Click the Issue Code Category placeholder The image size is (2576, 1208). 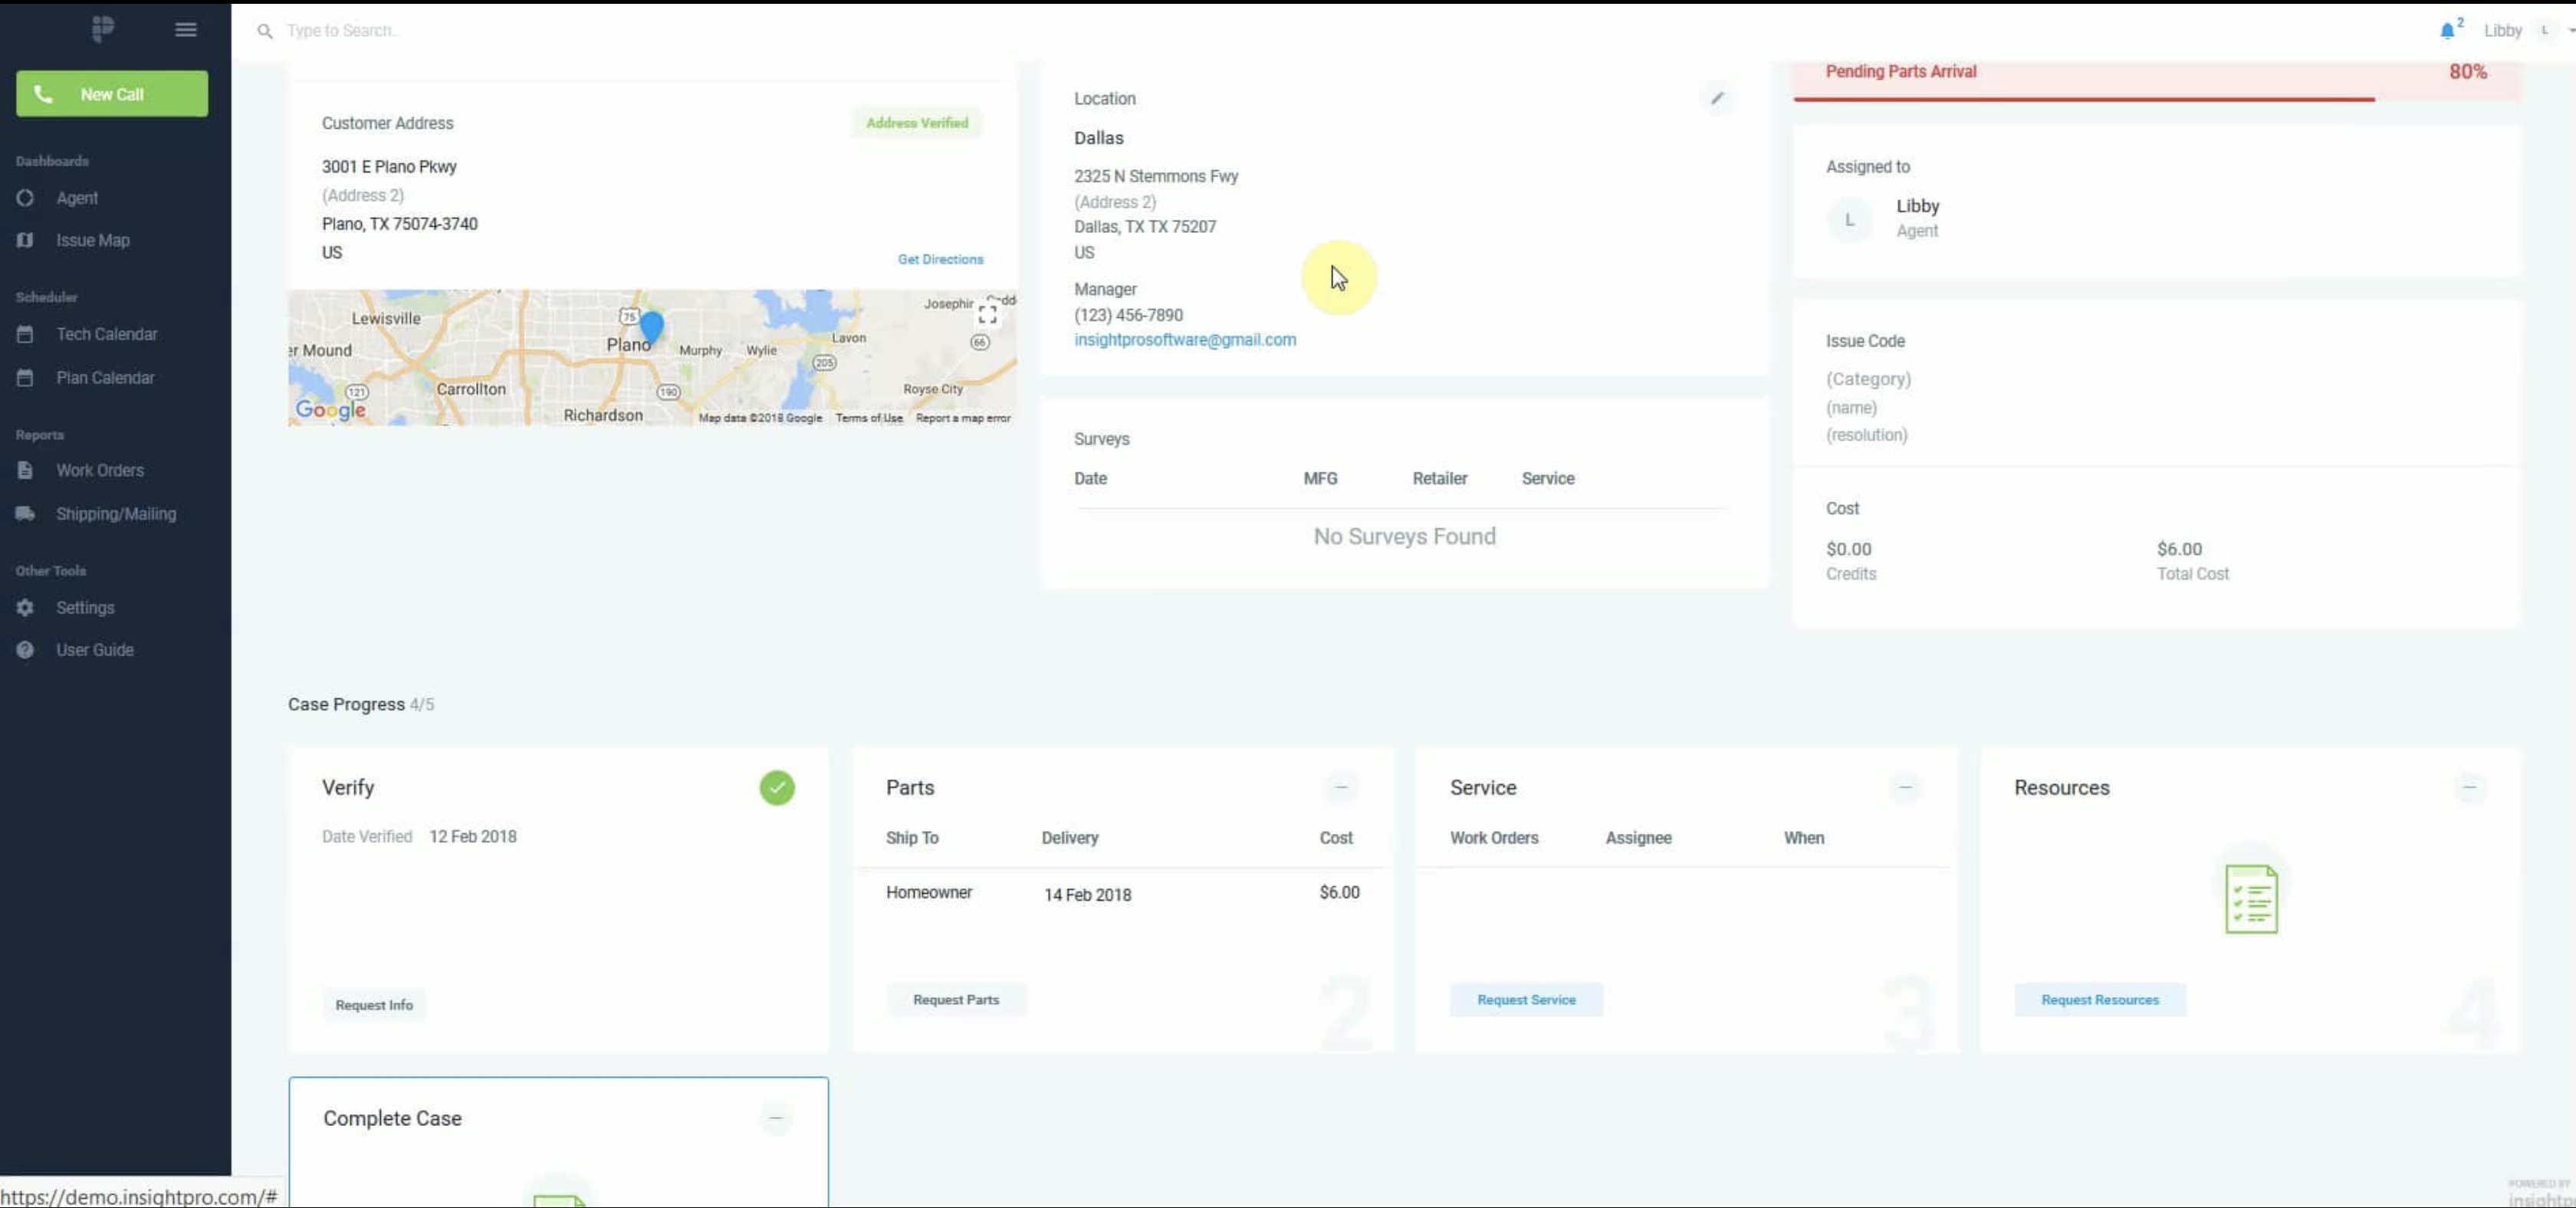[1868, 379]
